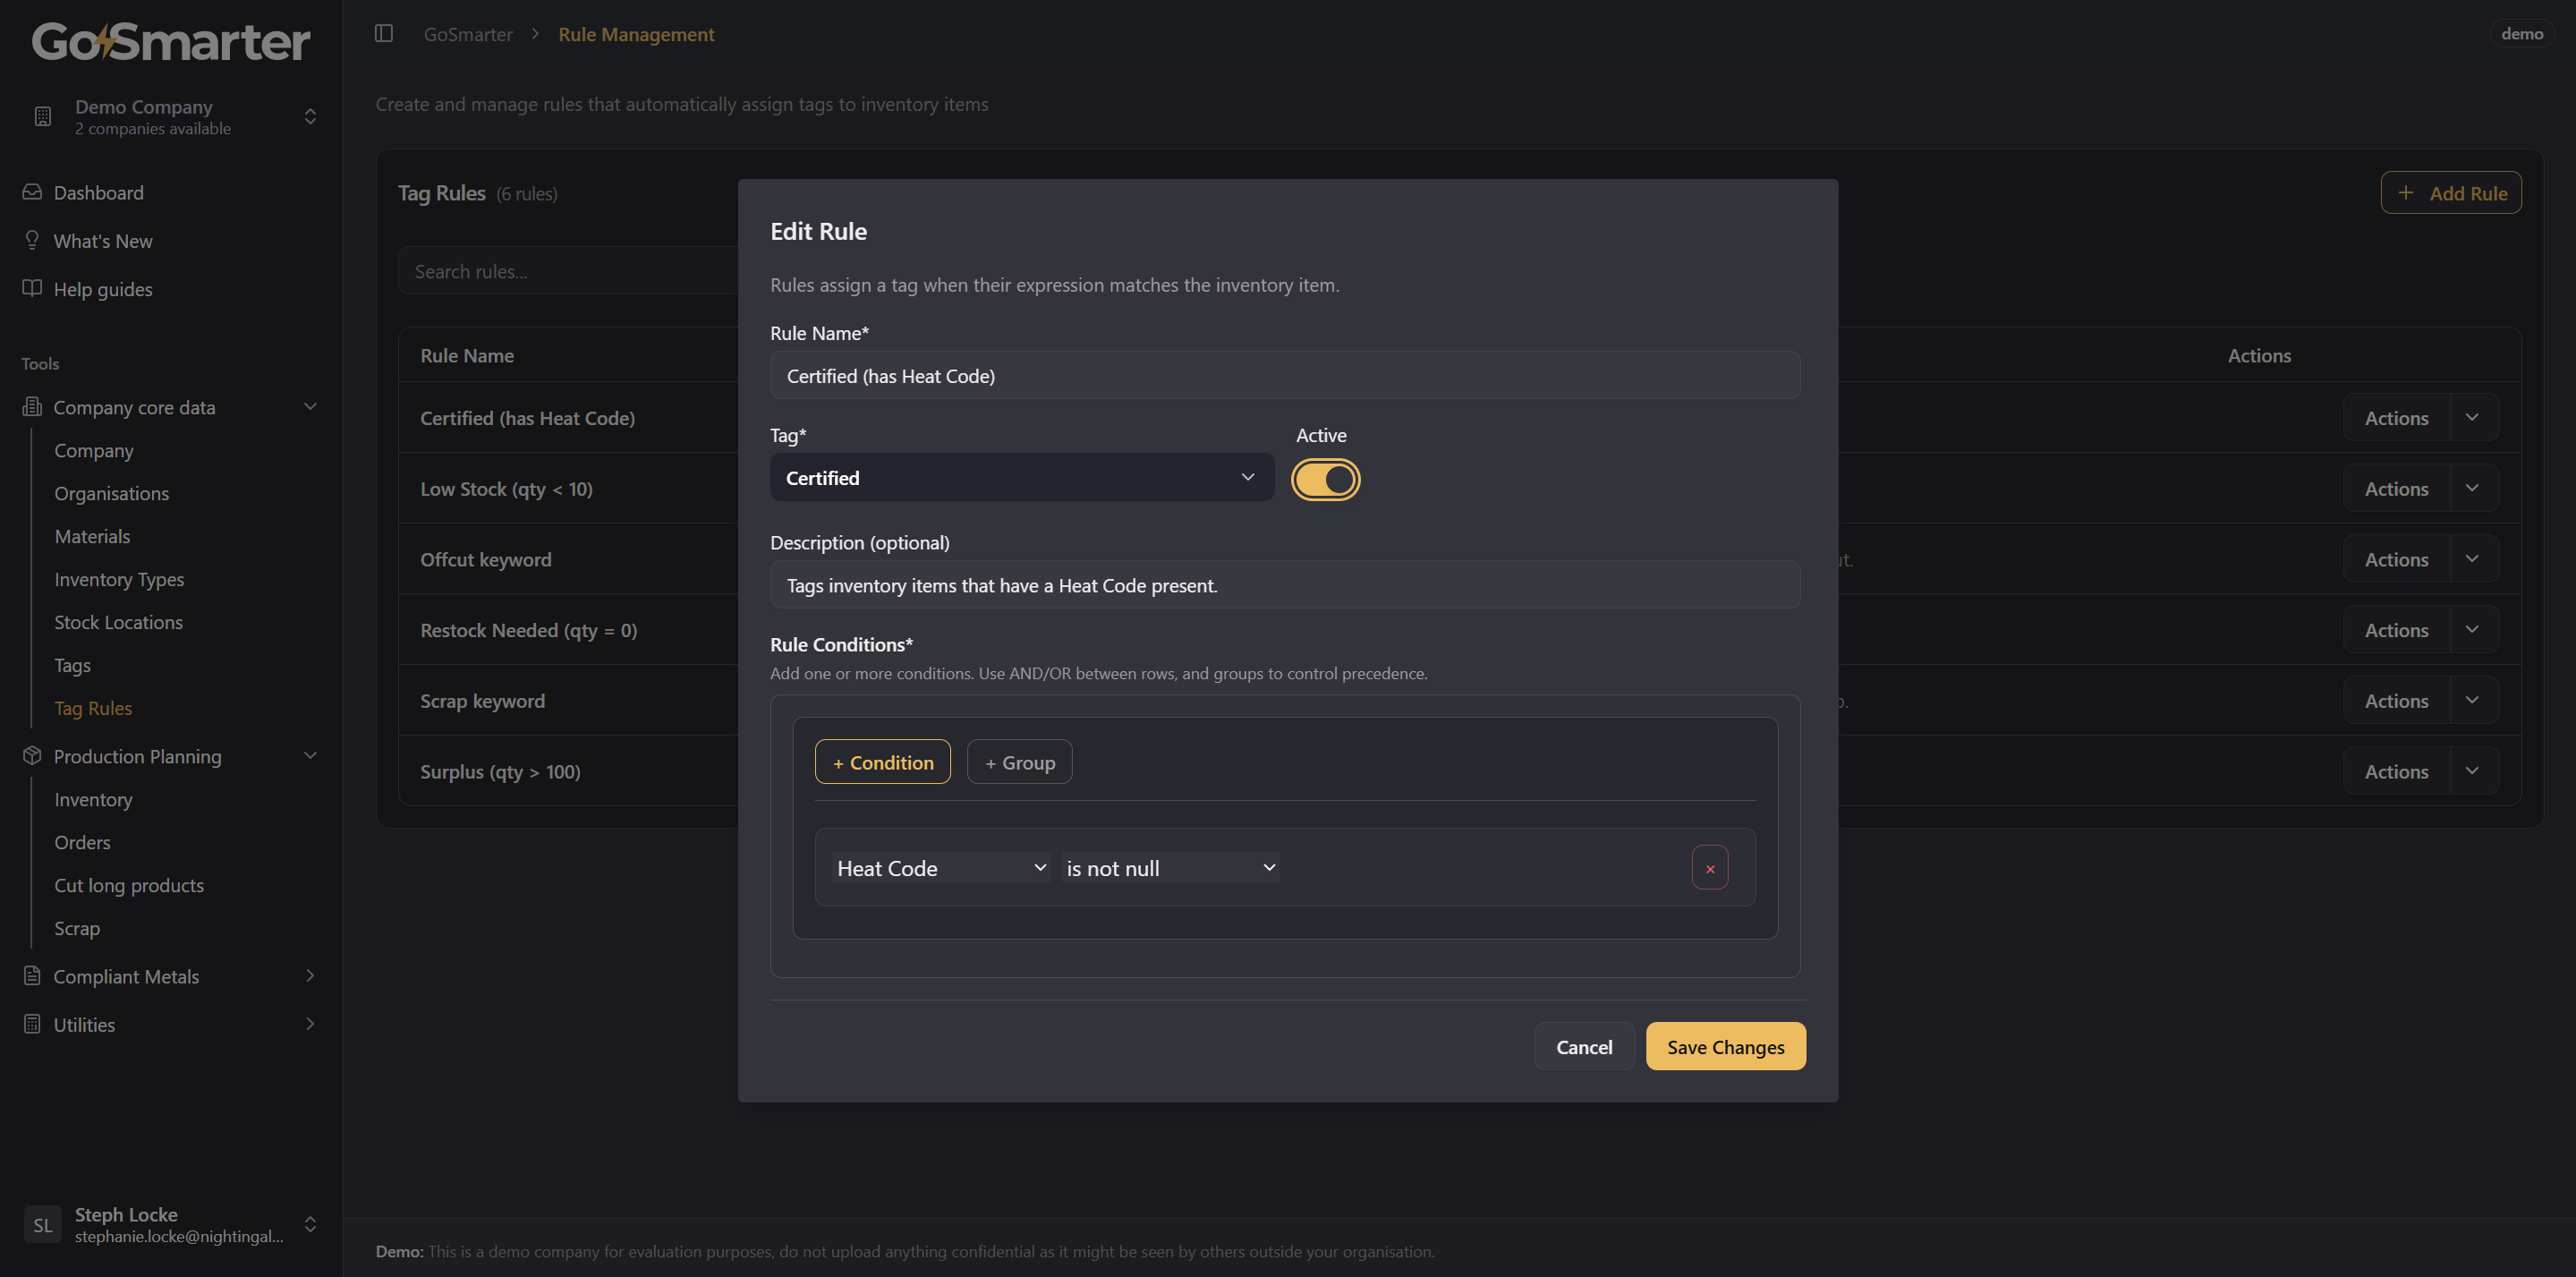2576x1277 pixels.
Task: Click the Production Planning box icon
Action: click(32, 756)
